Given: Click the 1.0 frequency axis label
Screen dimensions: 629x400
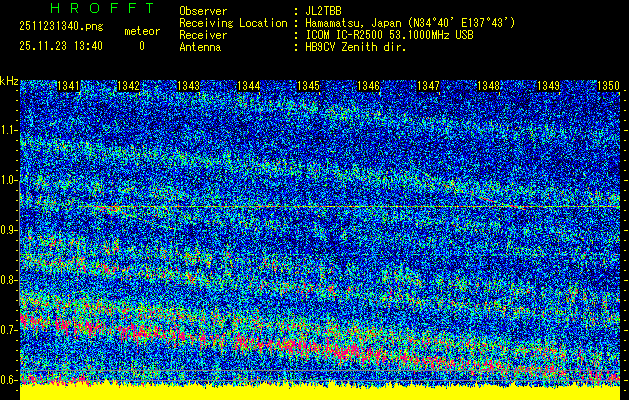Looking at the screenshot, I should click(x=9, y=180).
